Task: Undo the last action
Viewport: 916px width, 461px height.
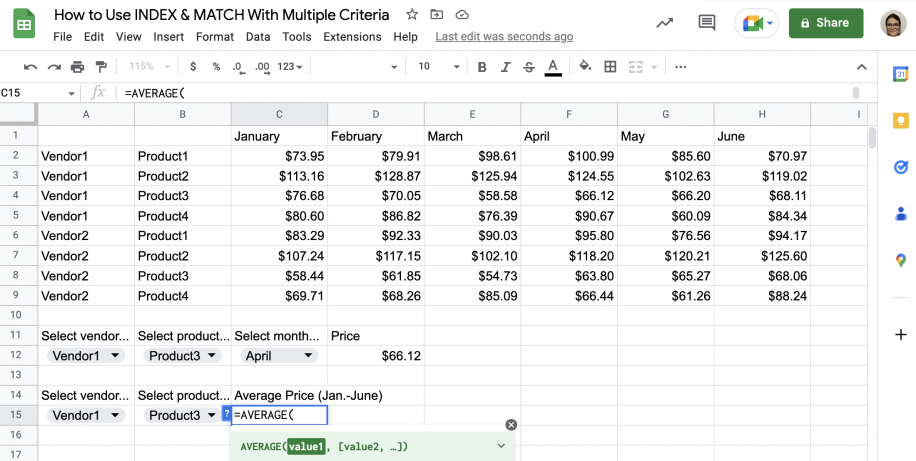Action: tap(30, 67)
